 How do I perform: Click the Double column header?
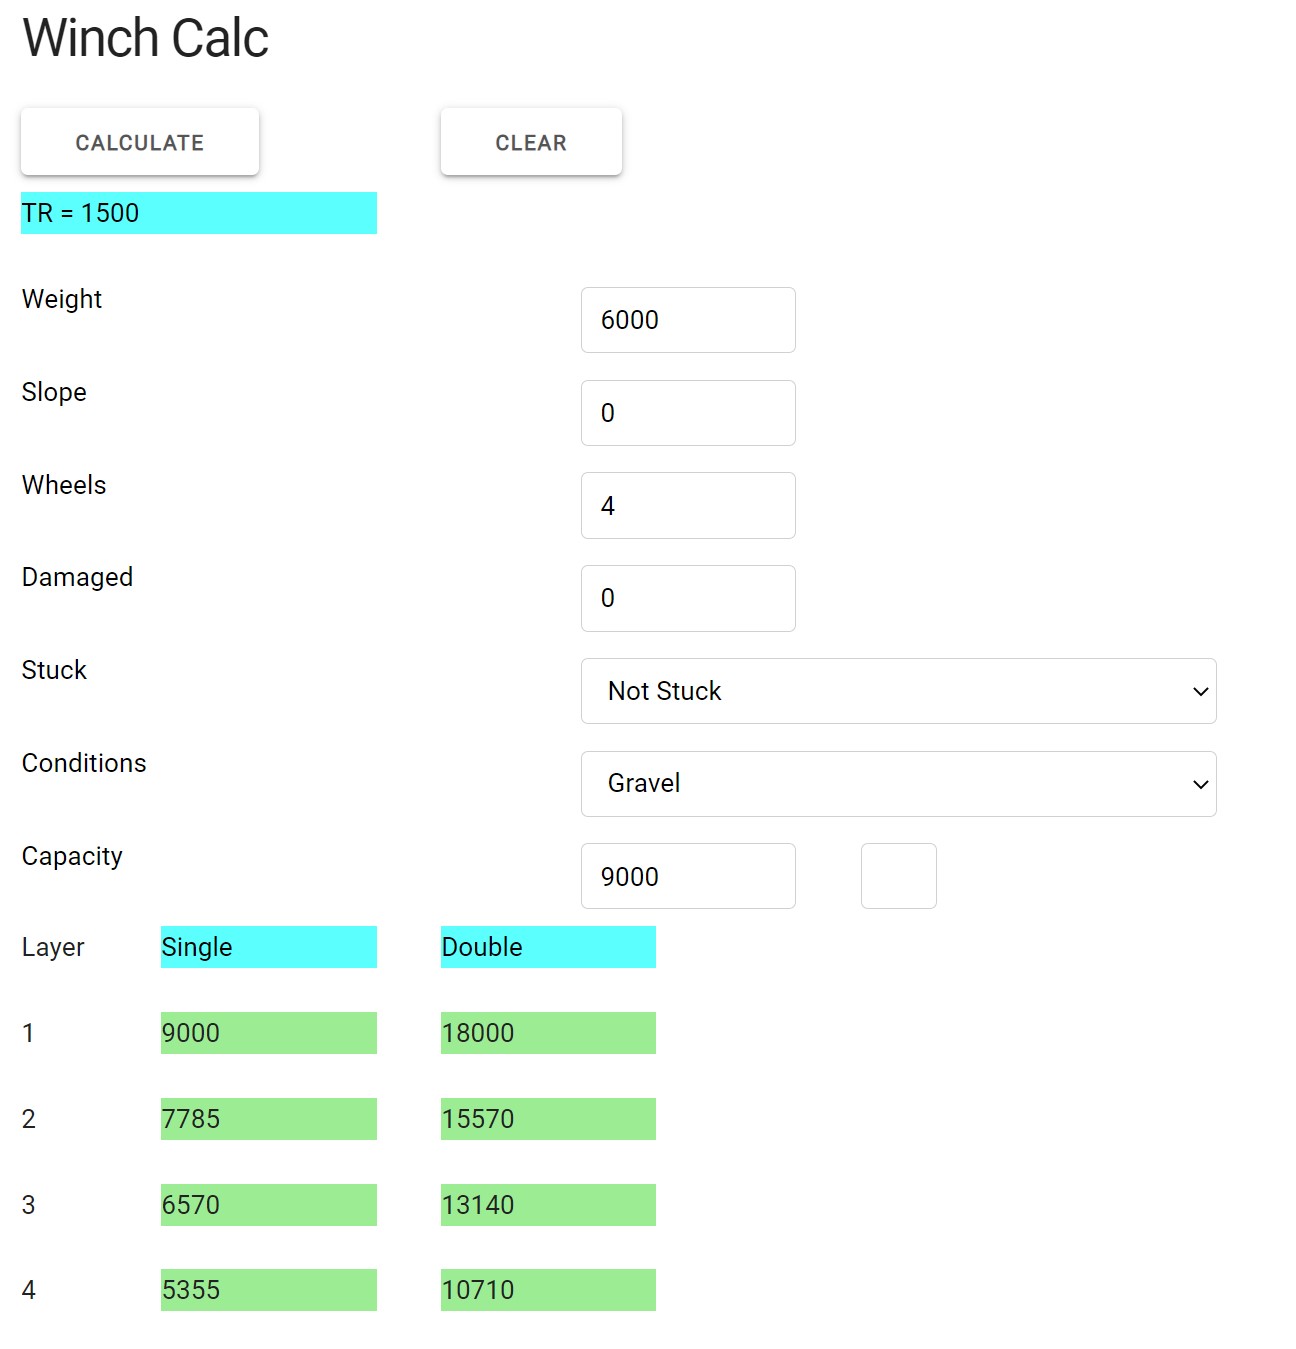point(548,947)
